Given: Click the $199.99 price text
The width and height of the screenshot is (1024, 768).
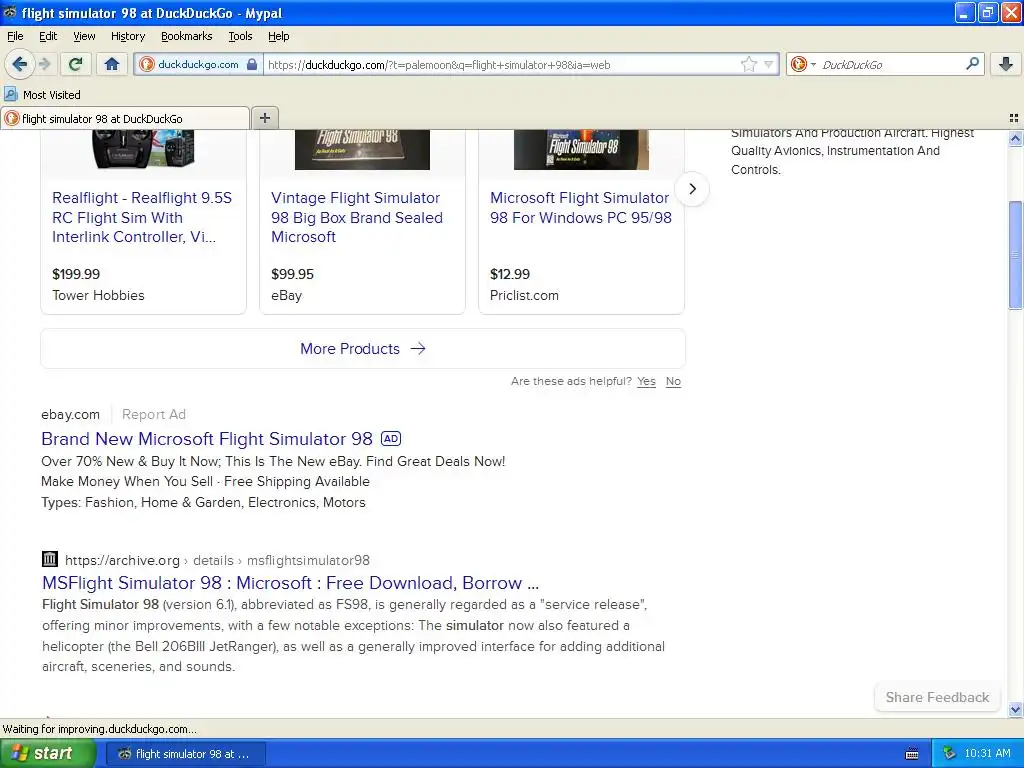Looking at the screenshot, I should click(x=76, y=274).
